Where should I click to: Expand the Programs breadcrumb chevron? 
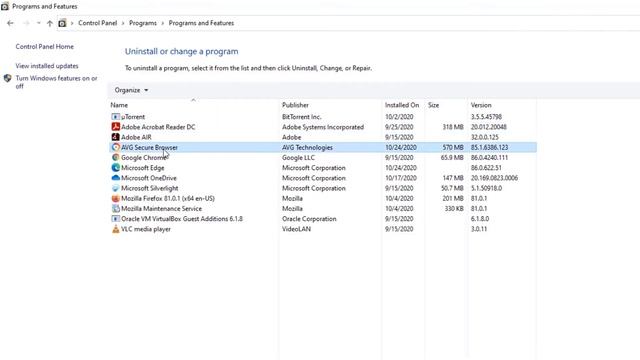click(x=162, y=23)
